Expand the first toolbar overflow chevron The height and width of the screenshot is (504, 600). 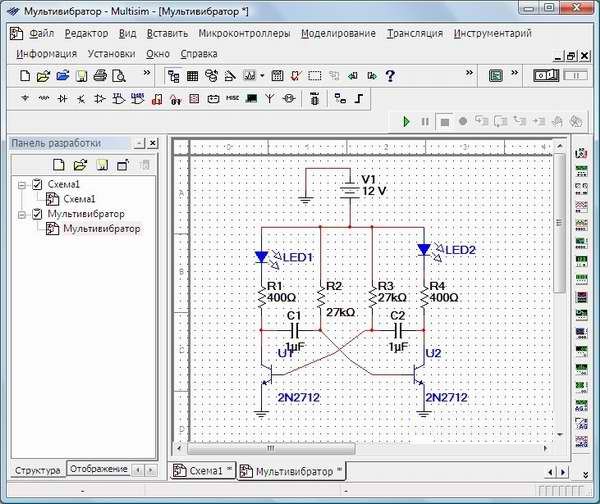(x=147, y=72)
